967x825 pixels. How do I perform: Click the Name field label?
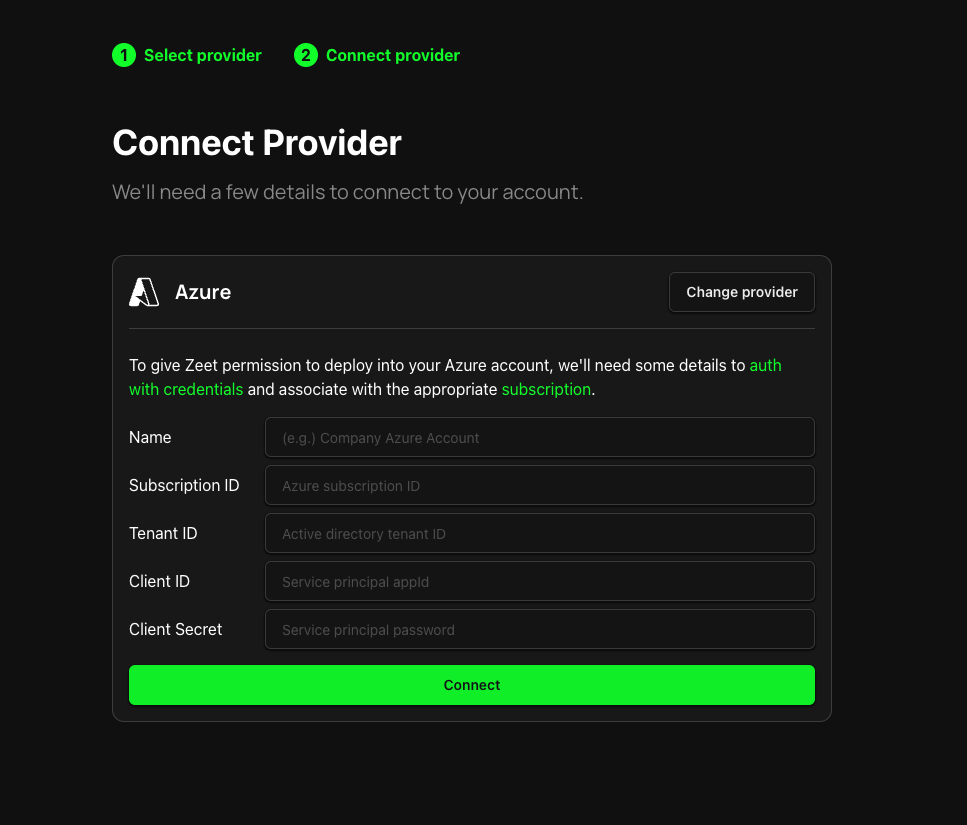click(x=150, y=437)
